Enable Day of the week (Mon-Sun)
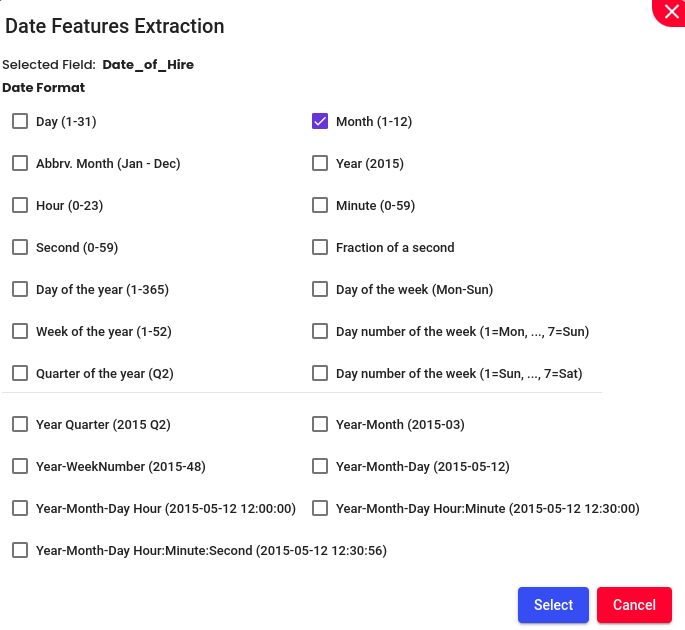Screen dimensions: 685x630 click(320, 289)
